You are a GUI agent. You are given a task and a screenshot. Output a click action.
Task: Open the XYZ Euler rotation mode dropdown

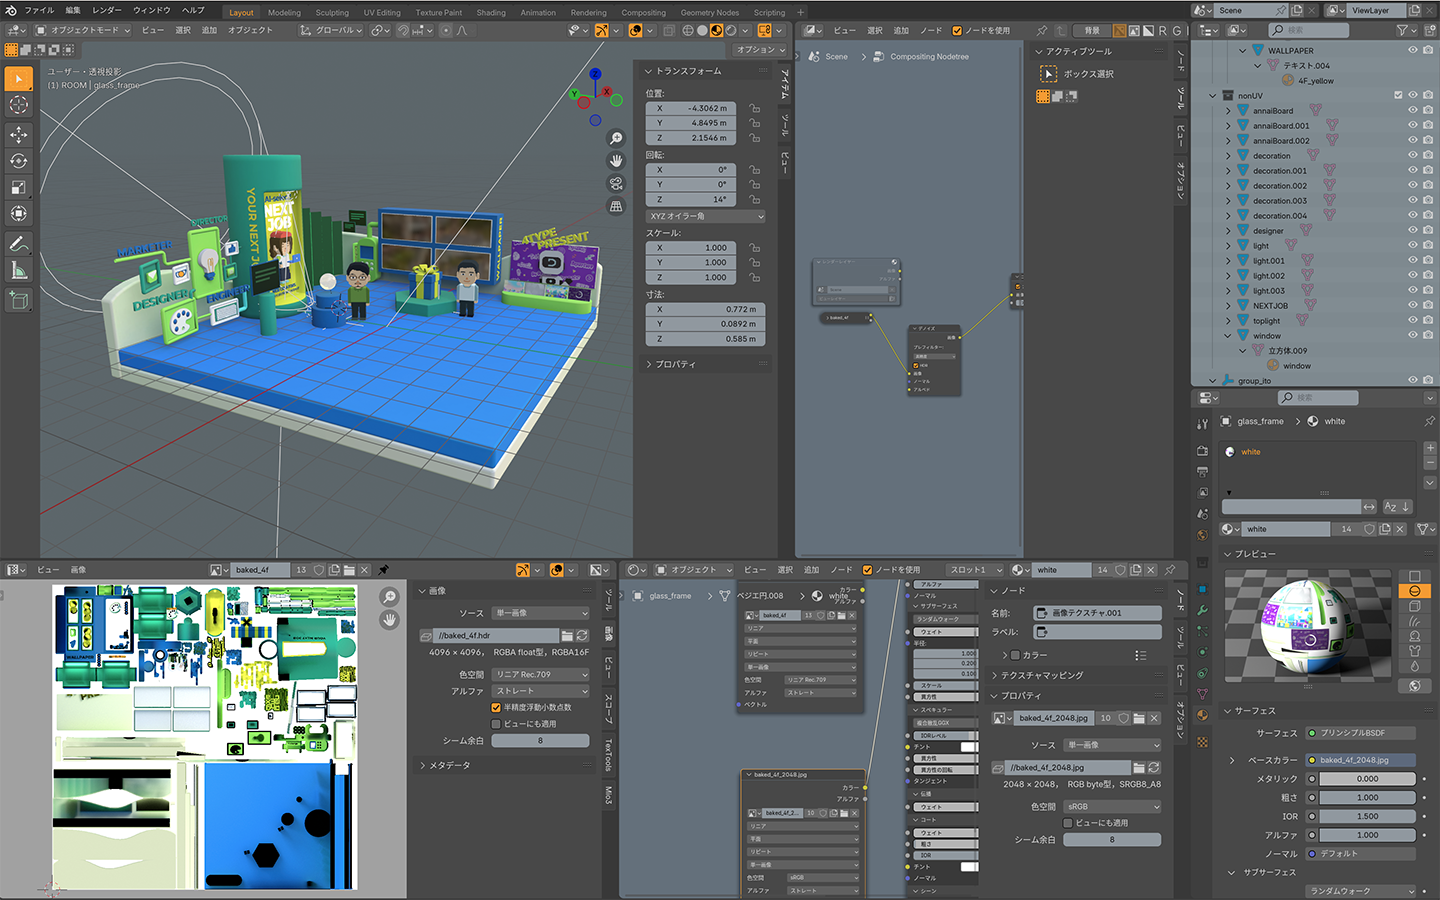point(705,216)
